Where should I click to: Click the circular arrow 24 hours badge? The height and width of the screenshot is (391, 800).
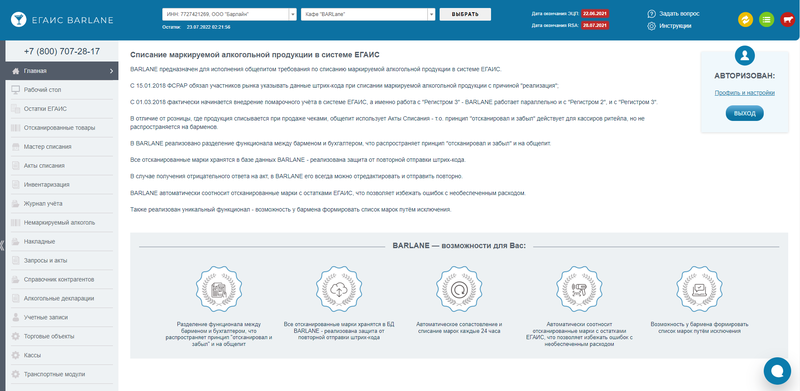[x=459, y=289]
